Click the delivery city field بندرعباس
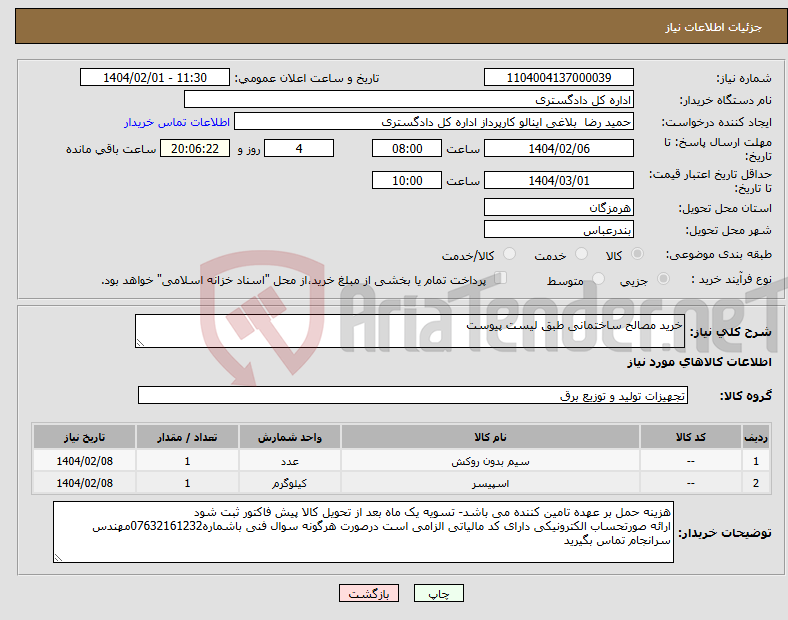 click(x=558, y=230)
